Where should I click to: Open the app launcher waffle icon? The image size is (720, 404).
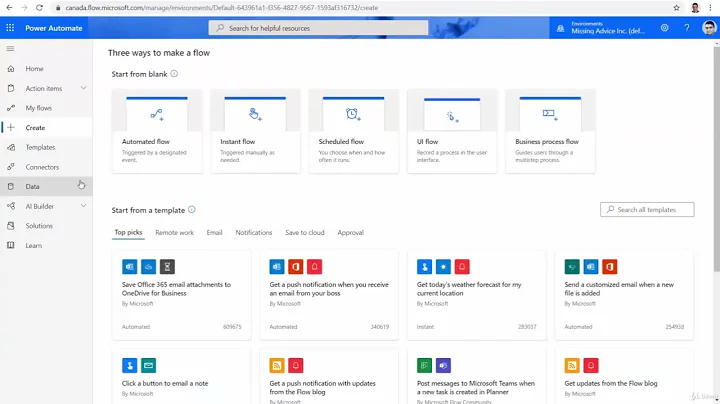click(x=10, y=28)
